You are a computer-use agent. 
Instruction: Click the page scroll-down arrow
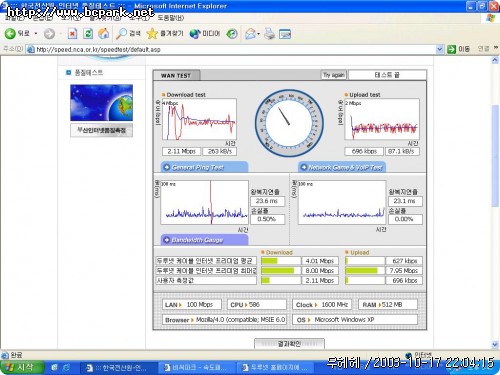(495, 344)
